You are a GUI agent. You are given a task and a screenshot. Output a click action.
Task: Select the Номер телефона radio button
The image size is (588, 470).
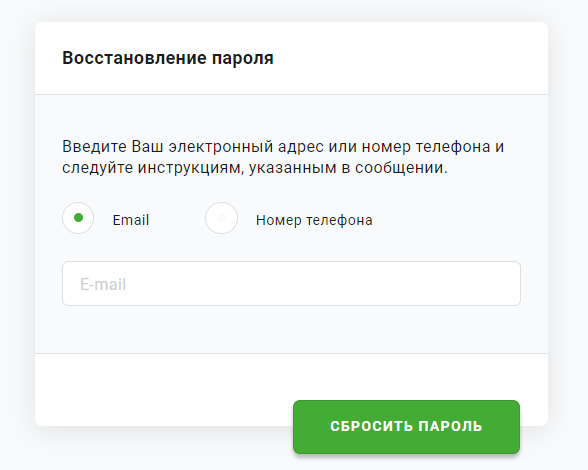tap(221, 218)
